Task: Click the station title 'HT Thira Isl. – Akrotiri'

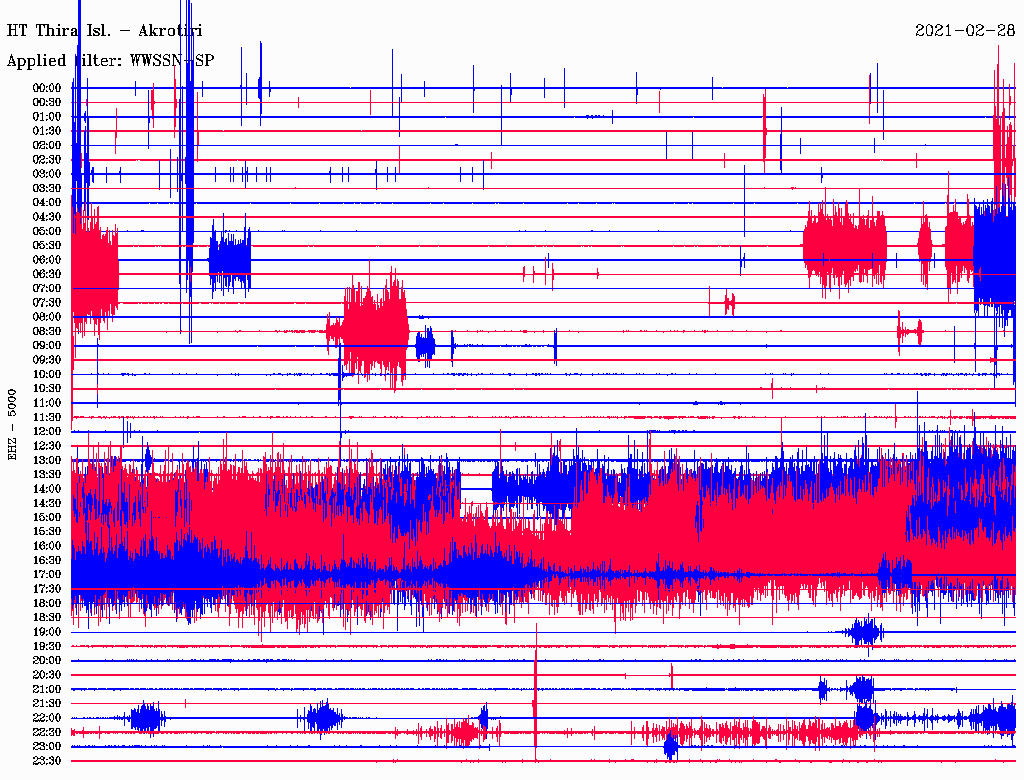Action: point(104,31)
